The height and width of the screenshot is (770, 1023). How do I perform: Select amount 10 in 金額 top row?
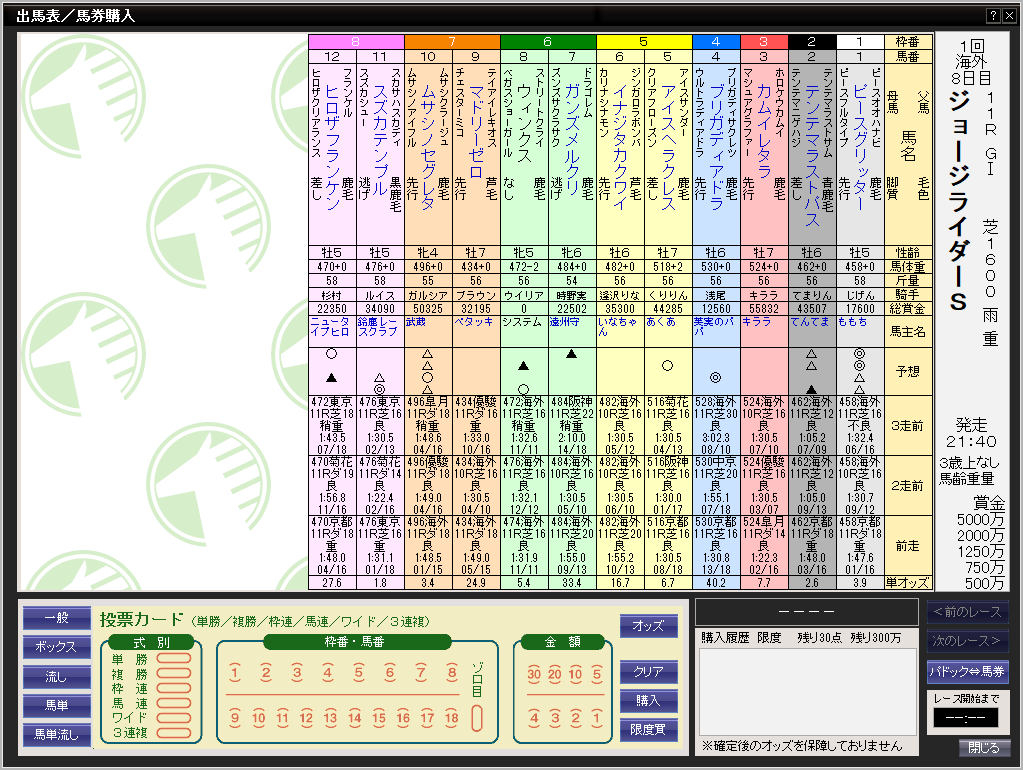(575, 674)
